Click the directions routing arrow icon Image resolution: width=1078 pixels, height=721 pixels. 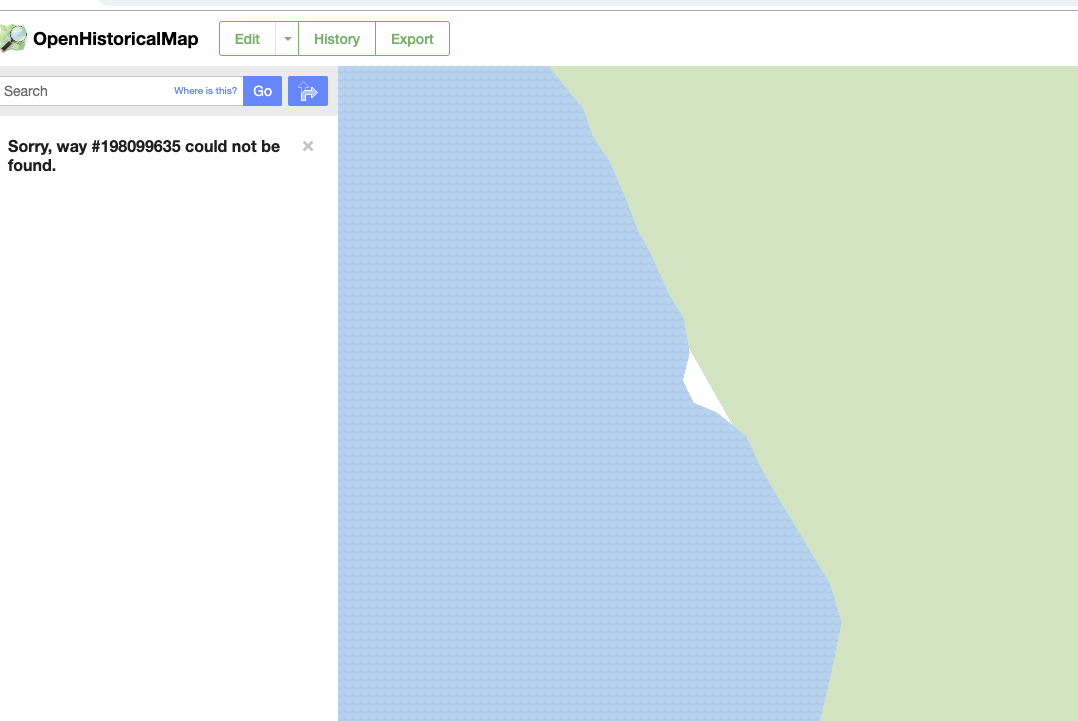point(307,90)
